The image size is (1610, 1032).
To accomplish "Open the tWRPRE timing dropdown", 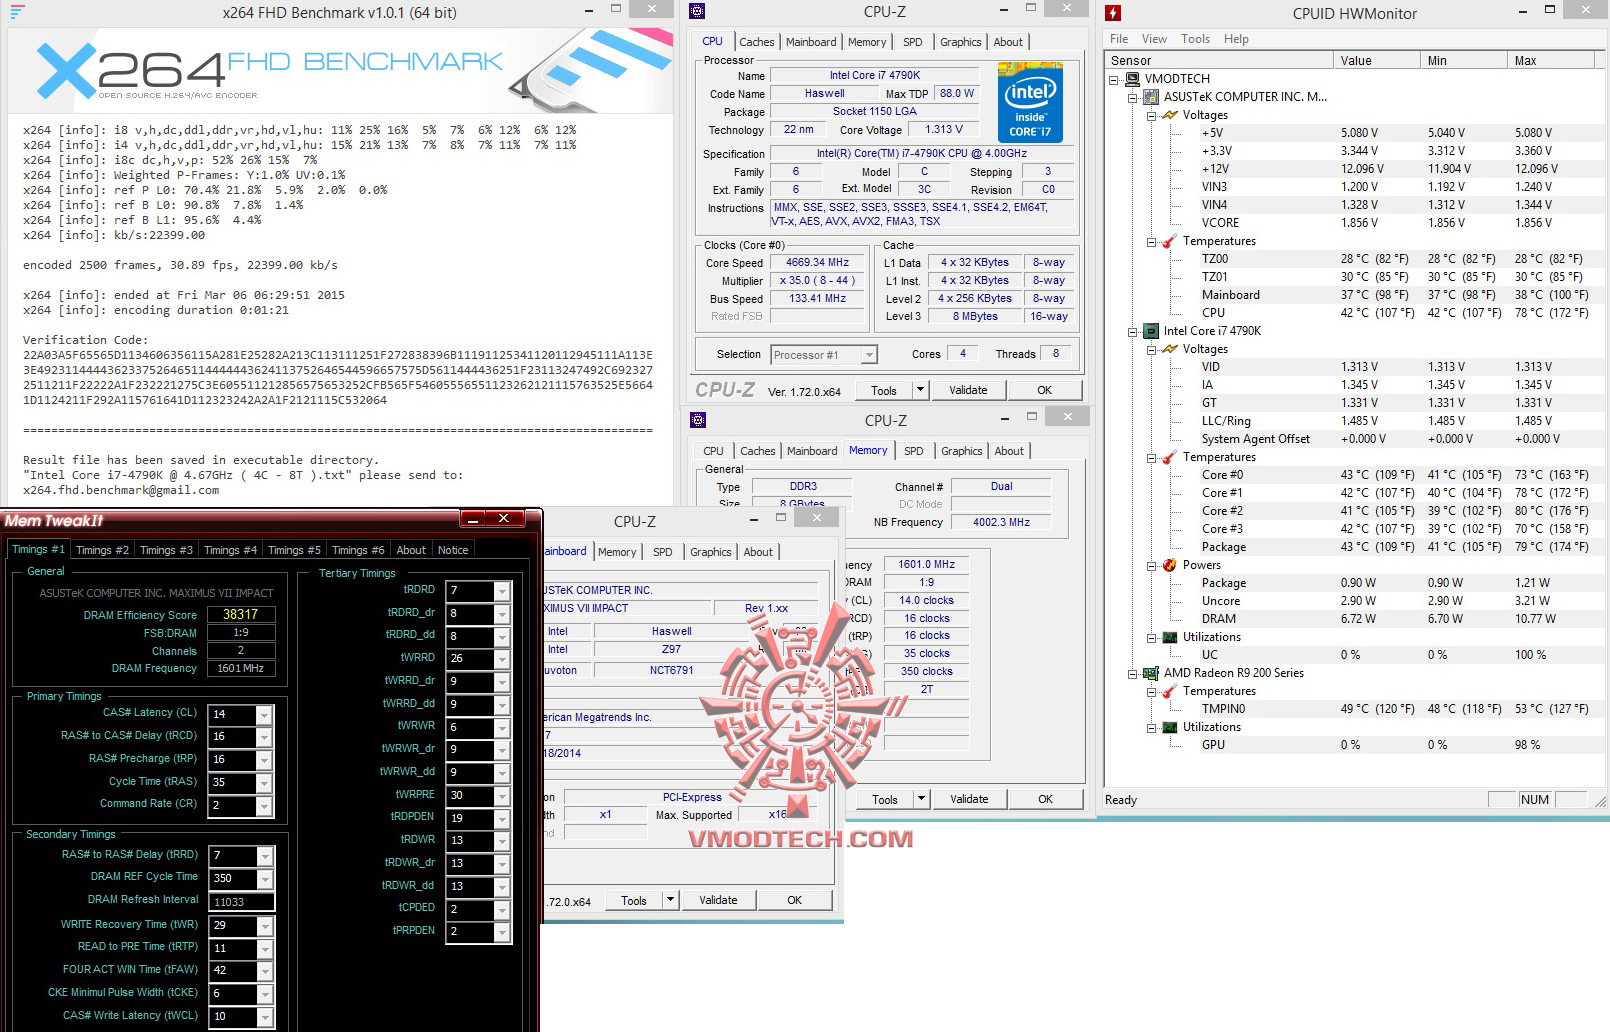I will (502, 796).
